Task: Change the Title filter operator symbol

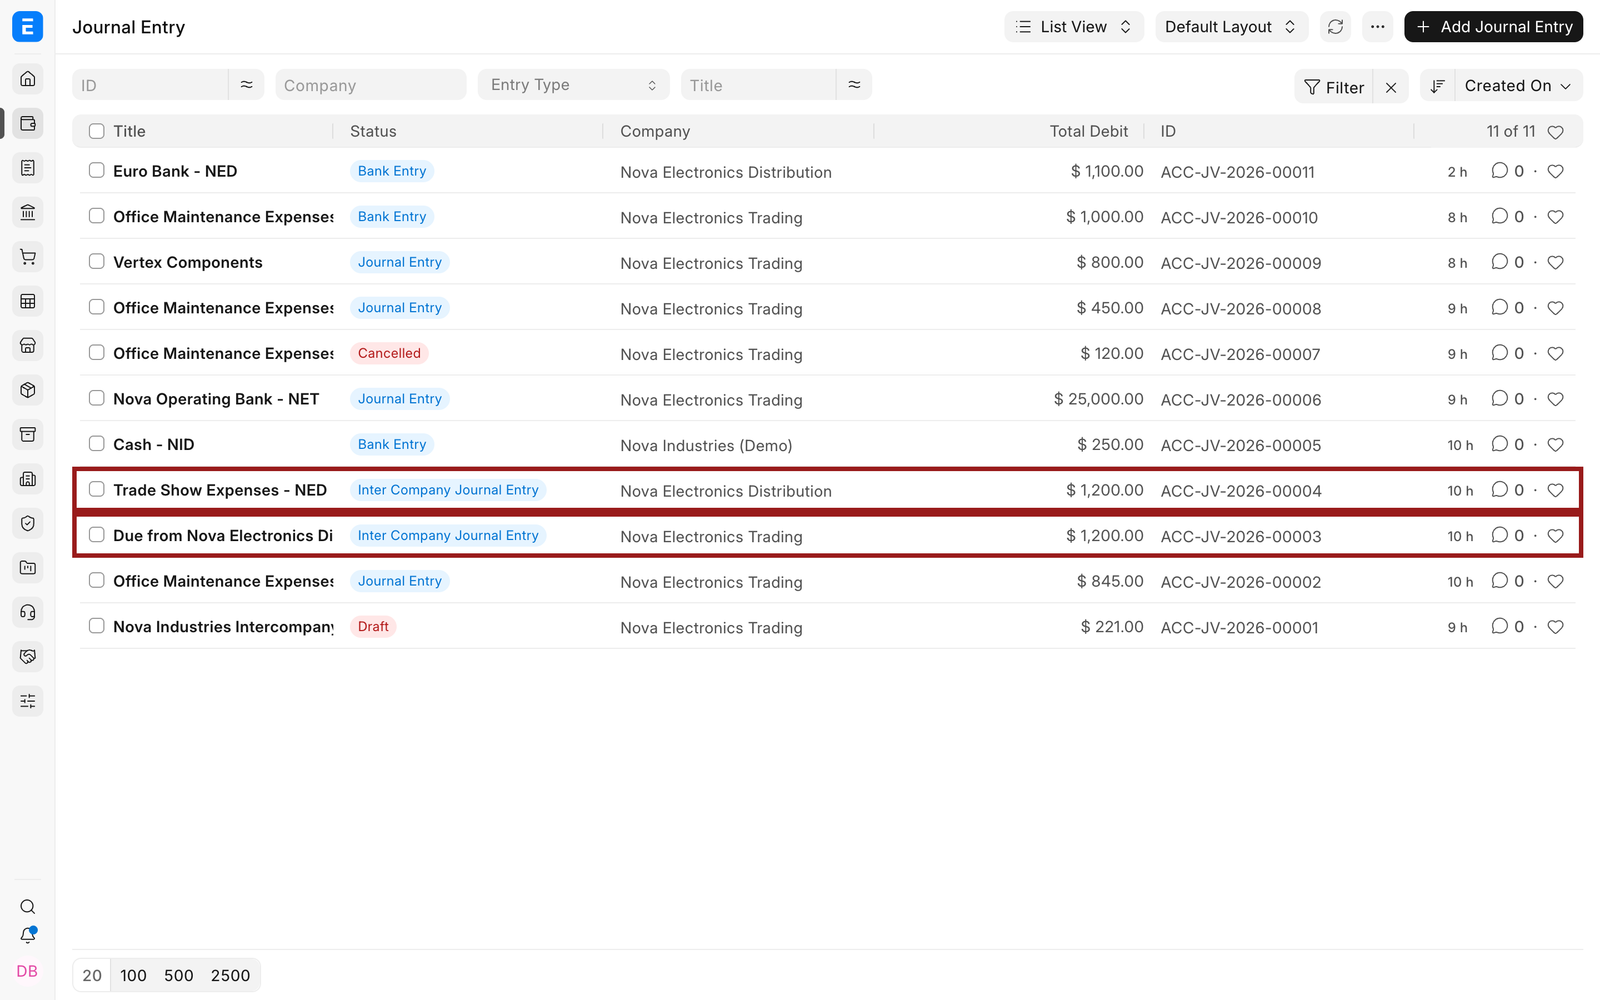Action: pos(854,85)
